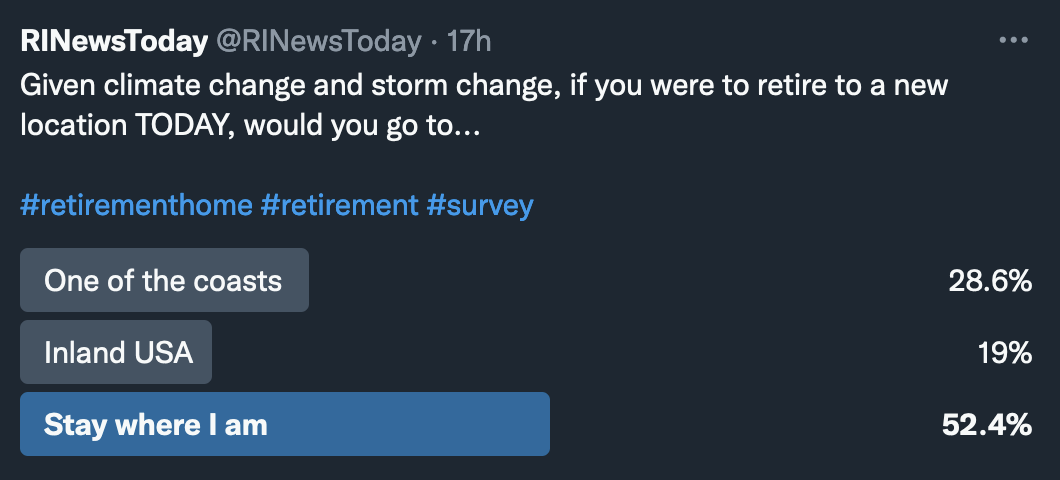Open the RINewsToday profile display name
Viewport: 1060px width, 480px height.
click(113, 41)
